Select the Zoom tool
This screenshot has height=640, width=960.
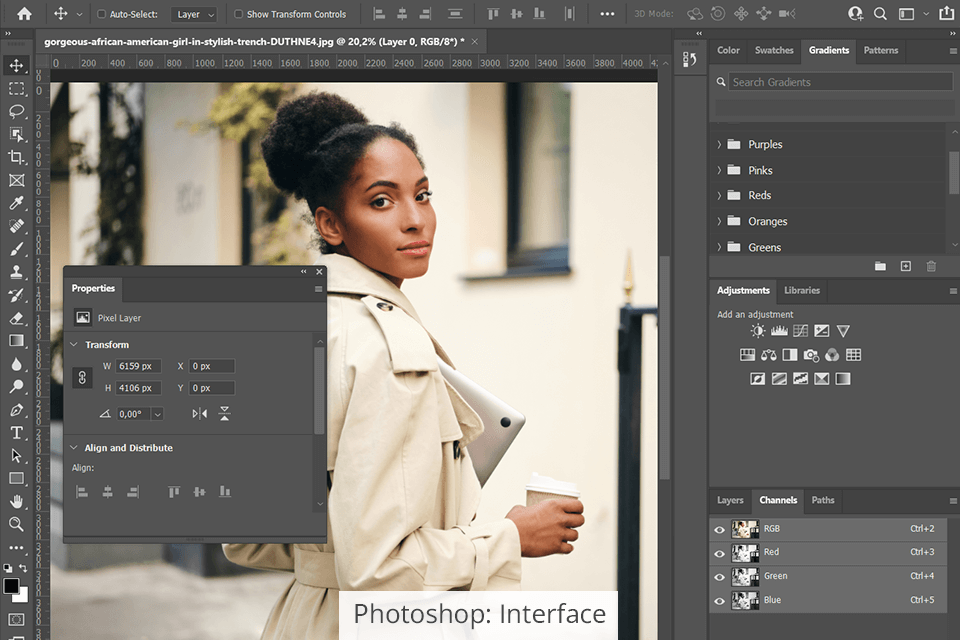[17, 524]
